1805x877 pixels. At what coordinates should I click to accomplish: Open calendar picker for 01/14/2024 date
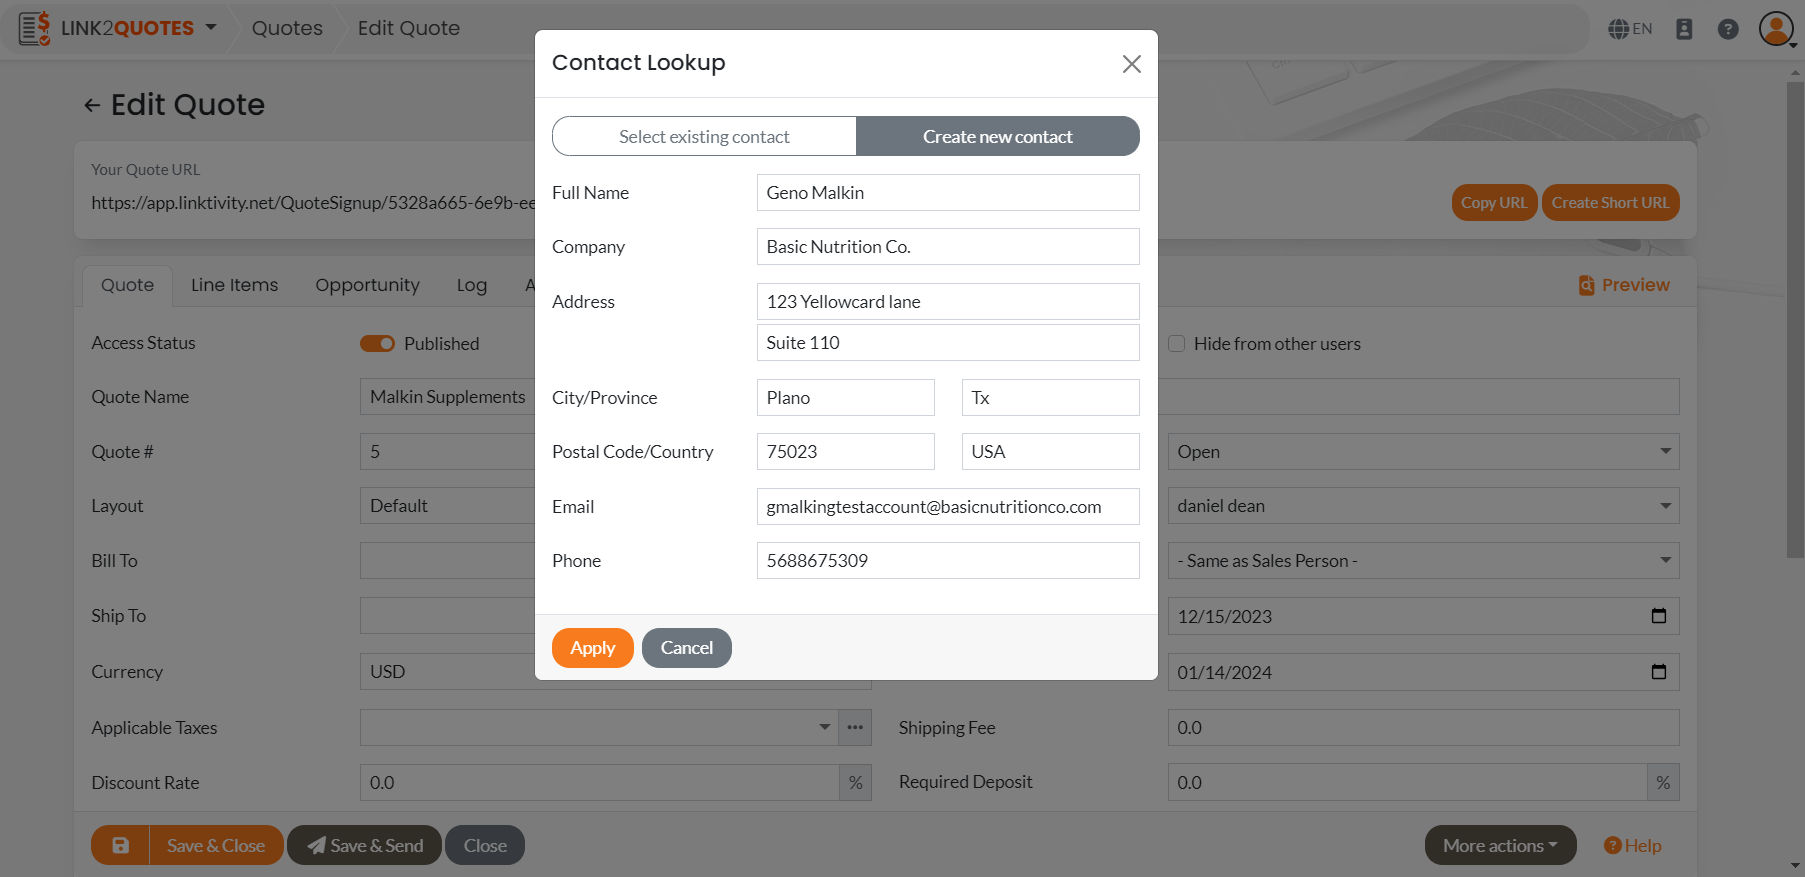click(x=1659, y=672)
